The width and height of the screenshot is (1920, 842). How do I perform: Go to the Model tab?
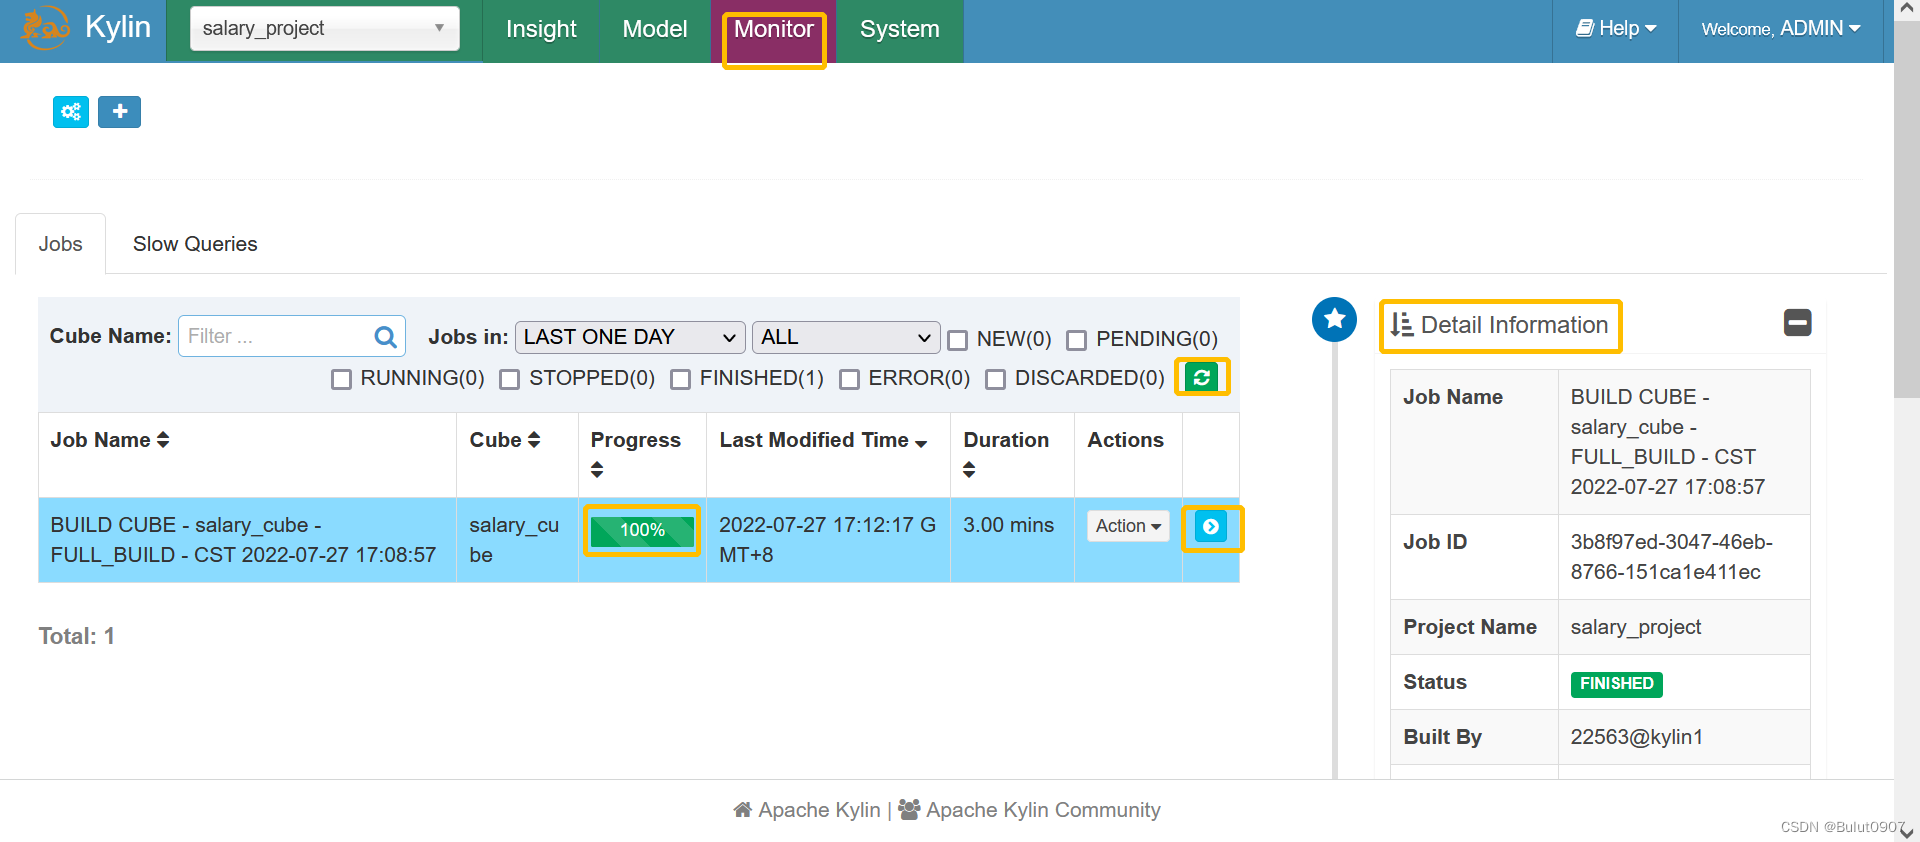point(655,29)
